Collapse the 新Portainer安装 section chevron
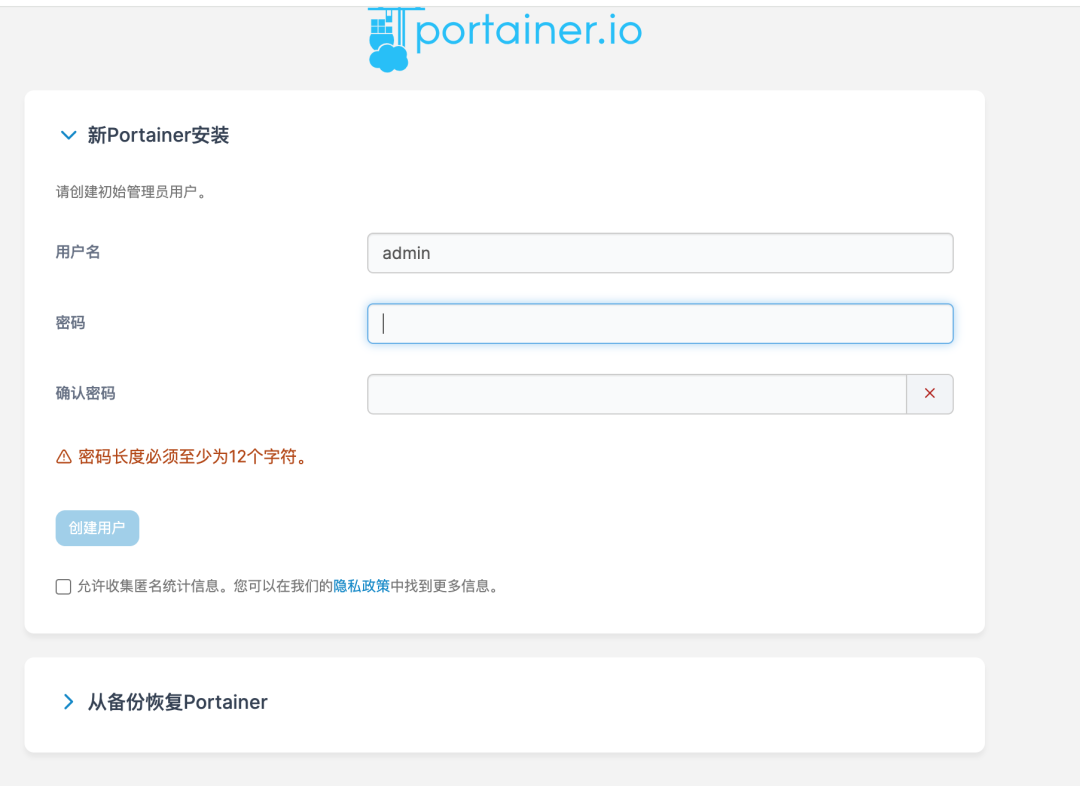The image size is (1080, 786). pos(68,135)
